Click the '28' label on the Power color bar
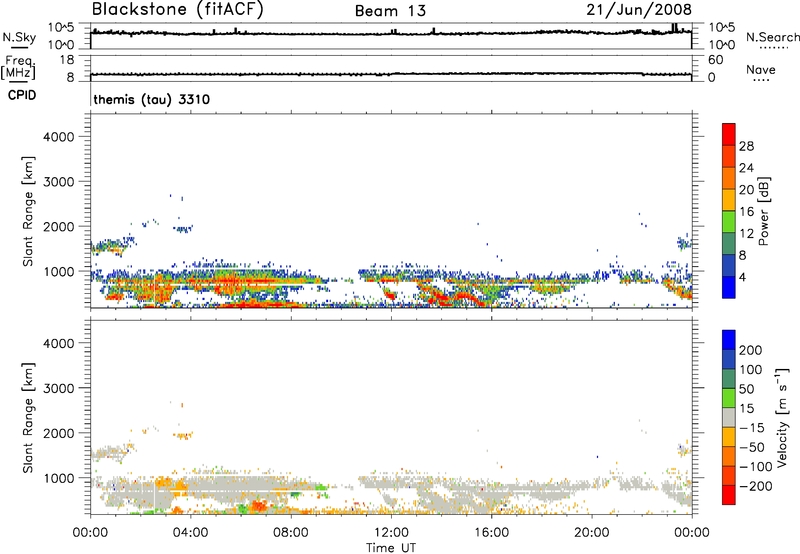Screen dimensions: 800x554 [746, 146]
